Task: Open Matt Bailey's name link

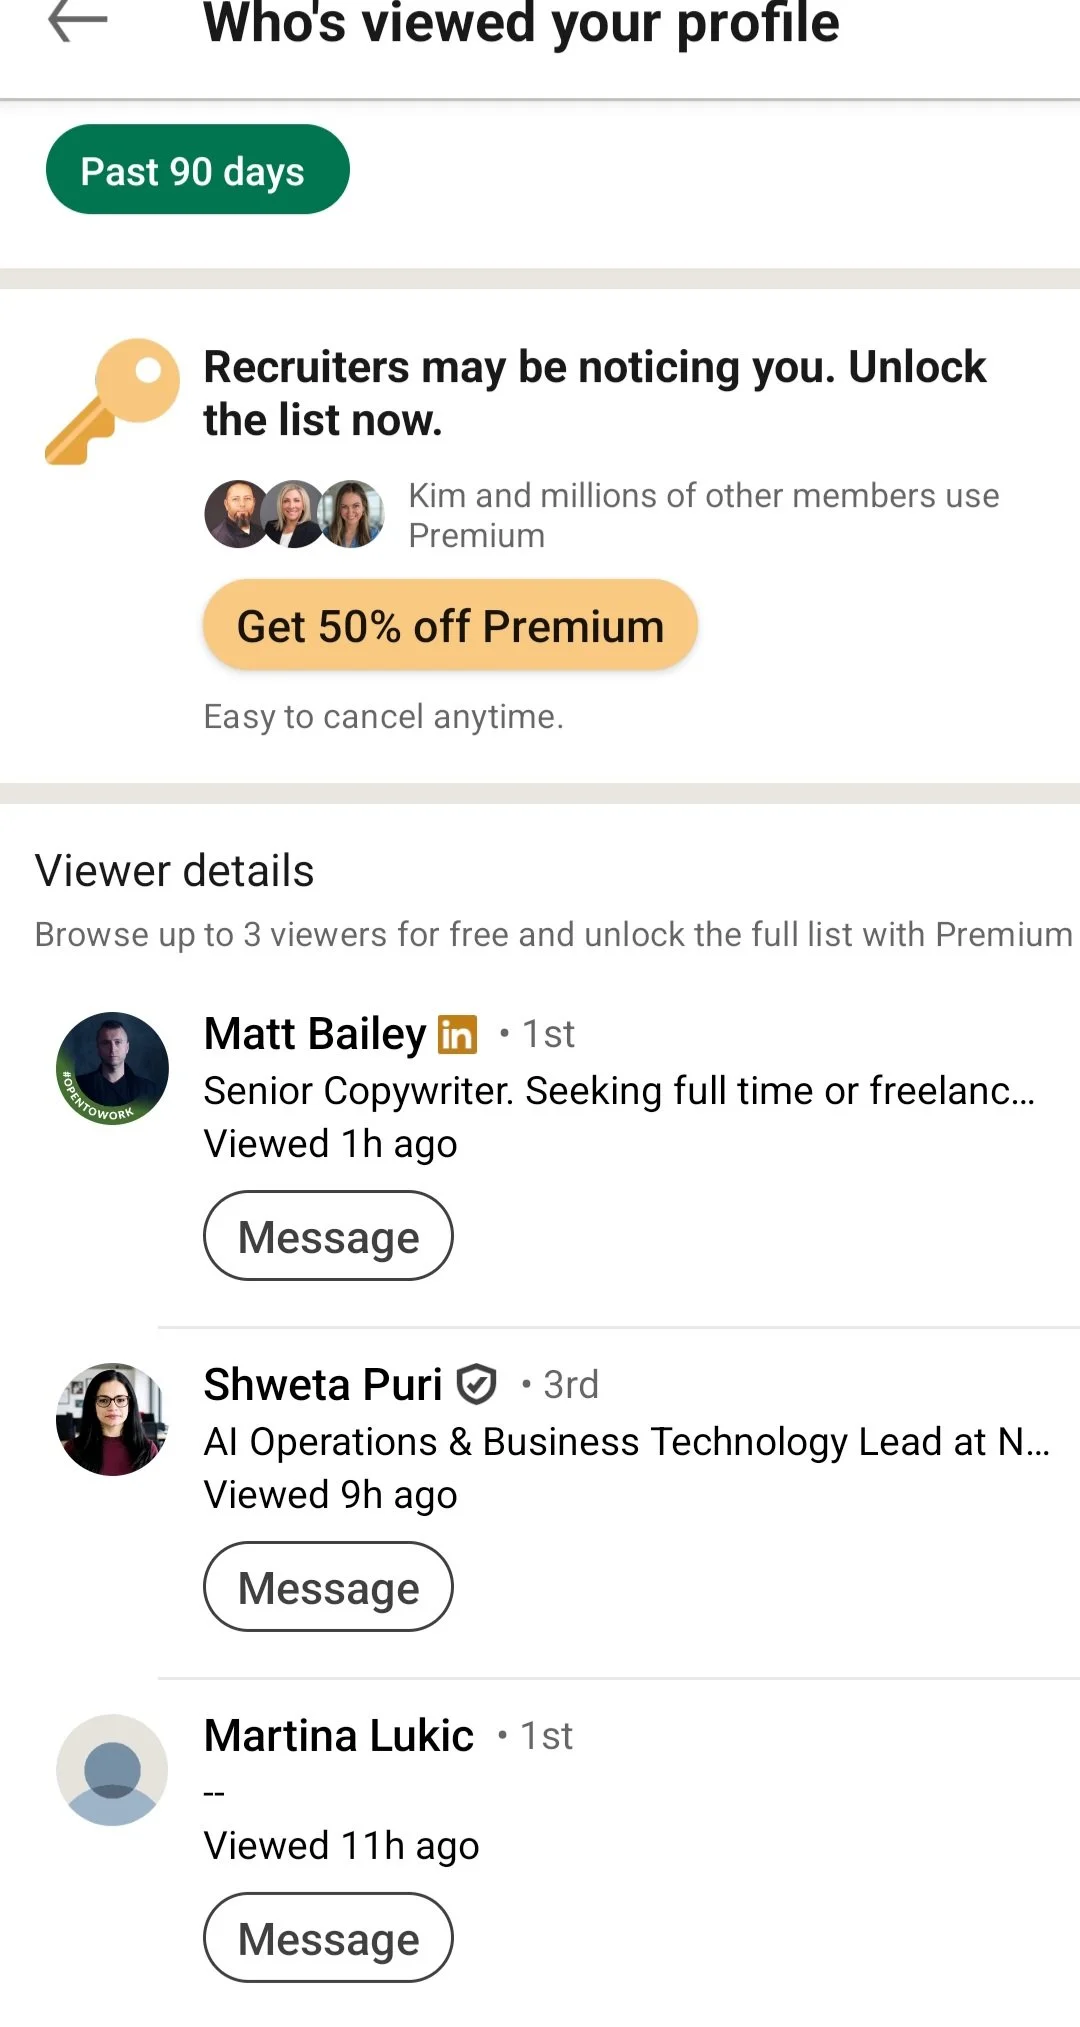Action: tap(315, 1033)
